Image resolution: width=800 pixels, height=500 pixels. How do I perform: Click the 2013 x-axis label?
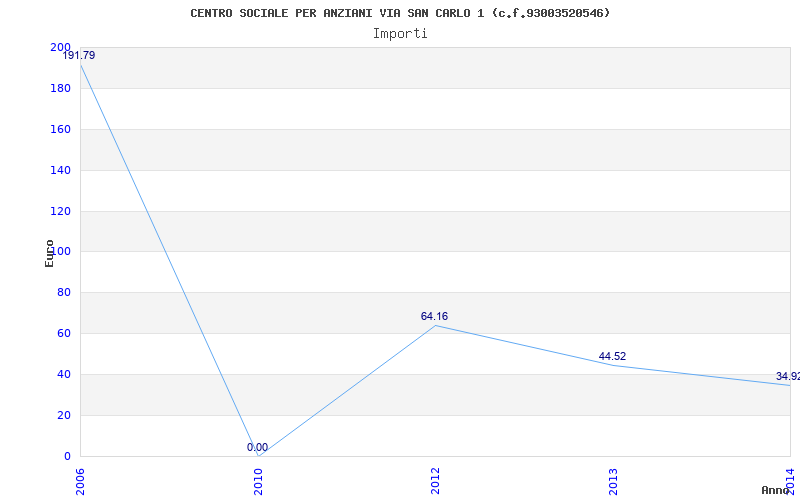tap(613, 482)
